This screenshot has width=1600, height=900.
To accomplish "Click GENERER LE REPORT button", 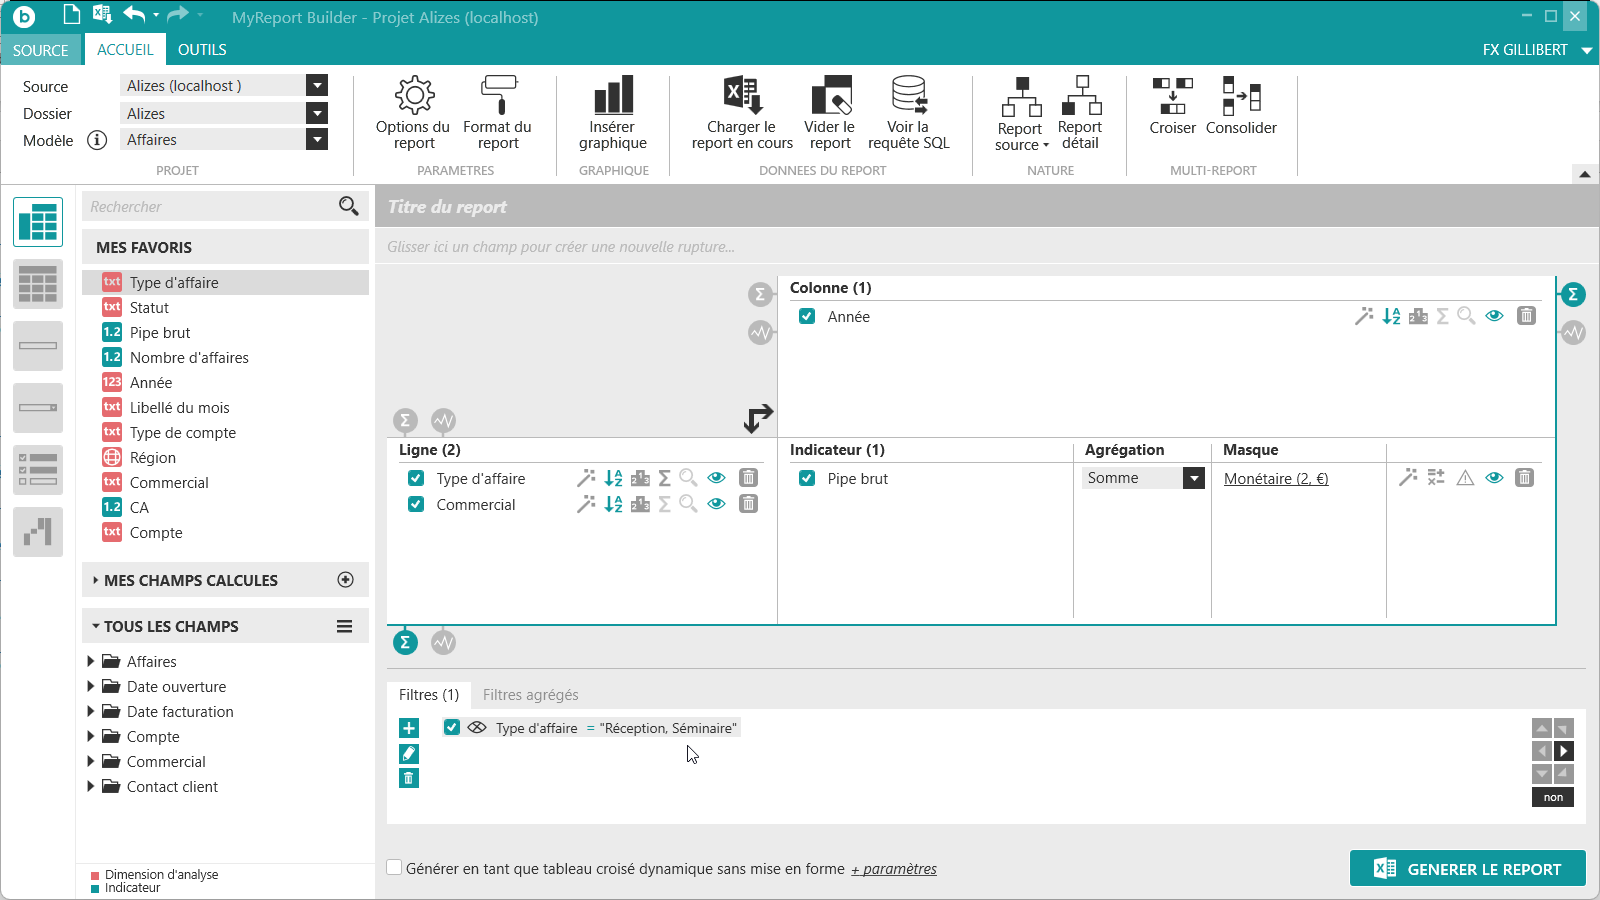I will [x=1467, y=869].
